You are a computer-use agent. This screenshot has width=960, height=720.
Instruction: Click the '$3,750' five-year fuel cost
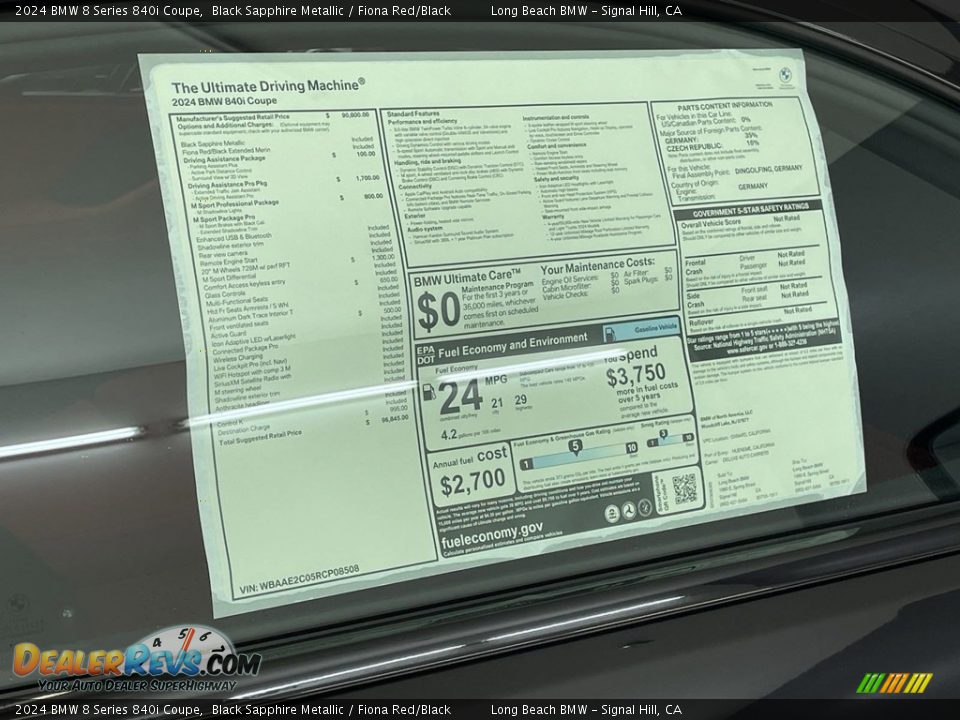[x=636, y=375]
